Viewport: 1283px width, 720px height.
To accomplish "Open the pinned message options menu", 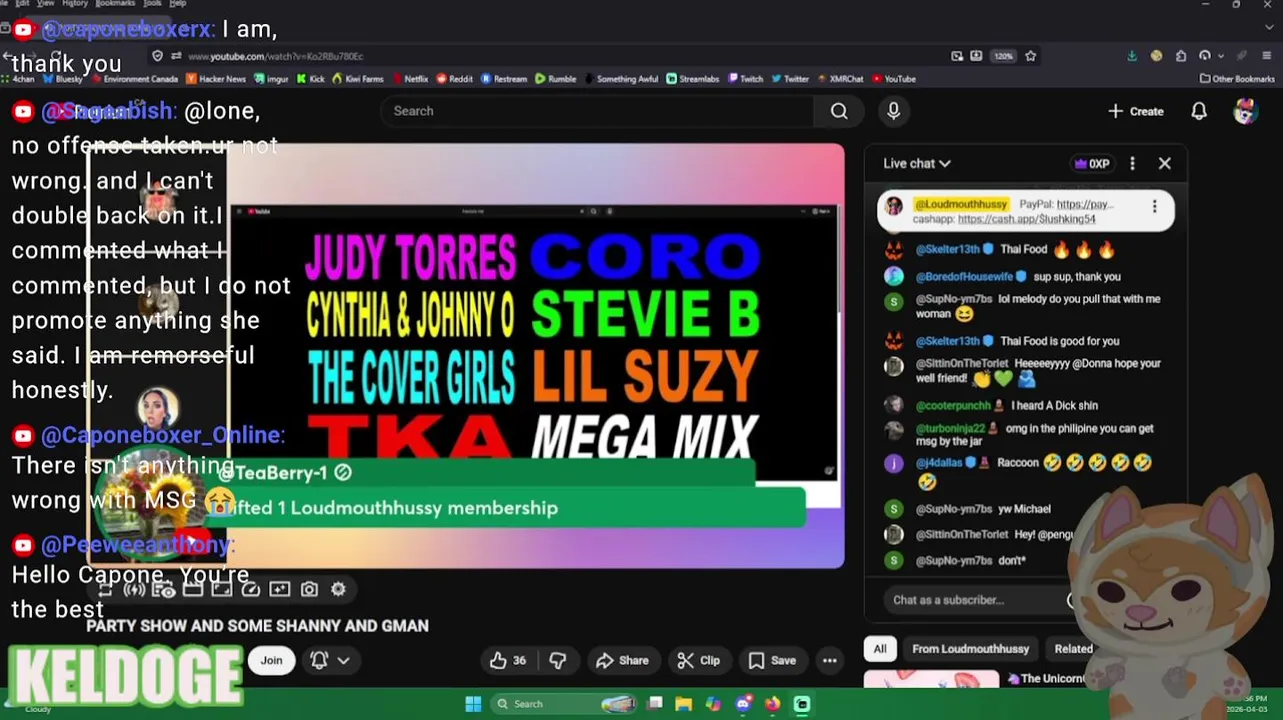I will 1154,207.
